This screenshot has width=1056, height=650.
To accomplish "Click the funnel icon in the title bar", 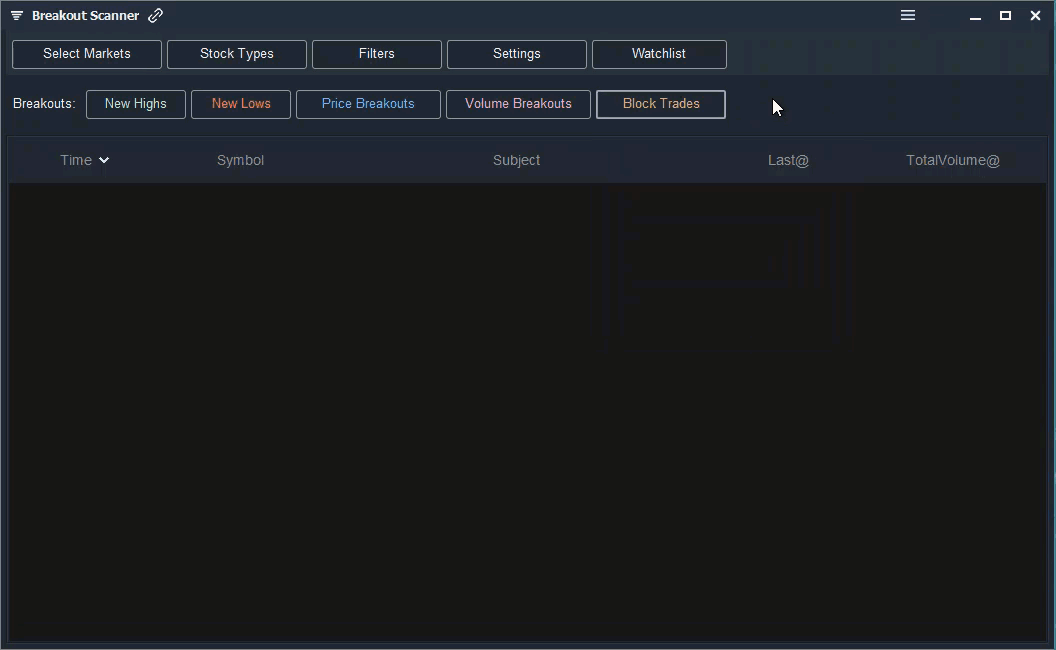I will 15,15.
